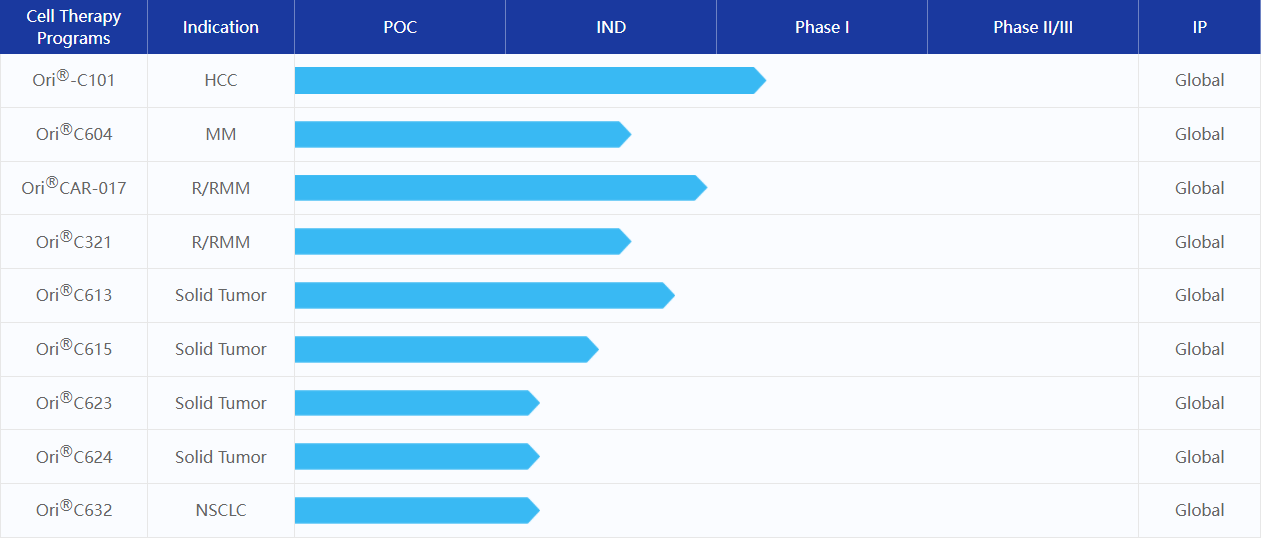Image resolution: width=1261 pixels, height=539 pixels.
Task: Click the HCC indication cell
Action: tap(221, 80)
